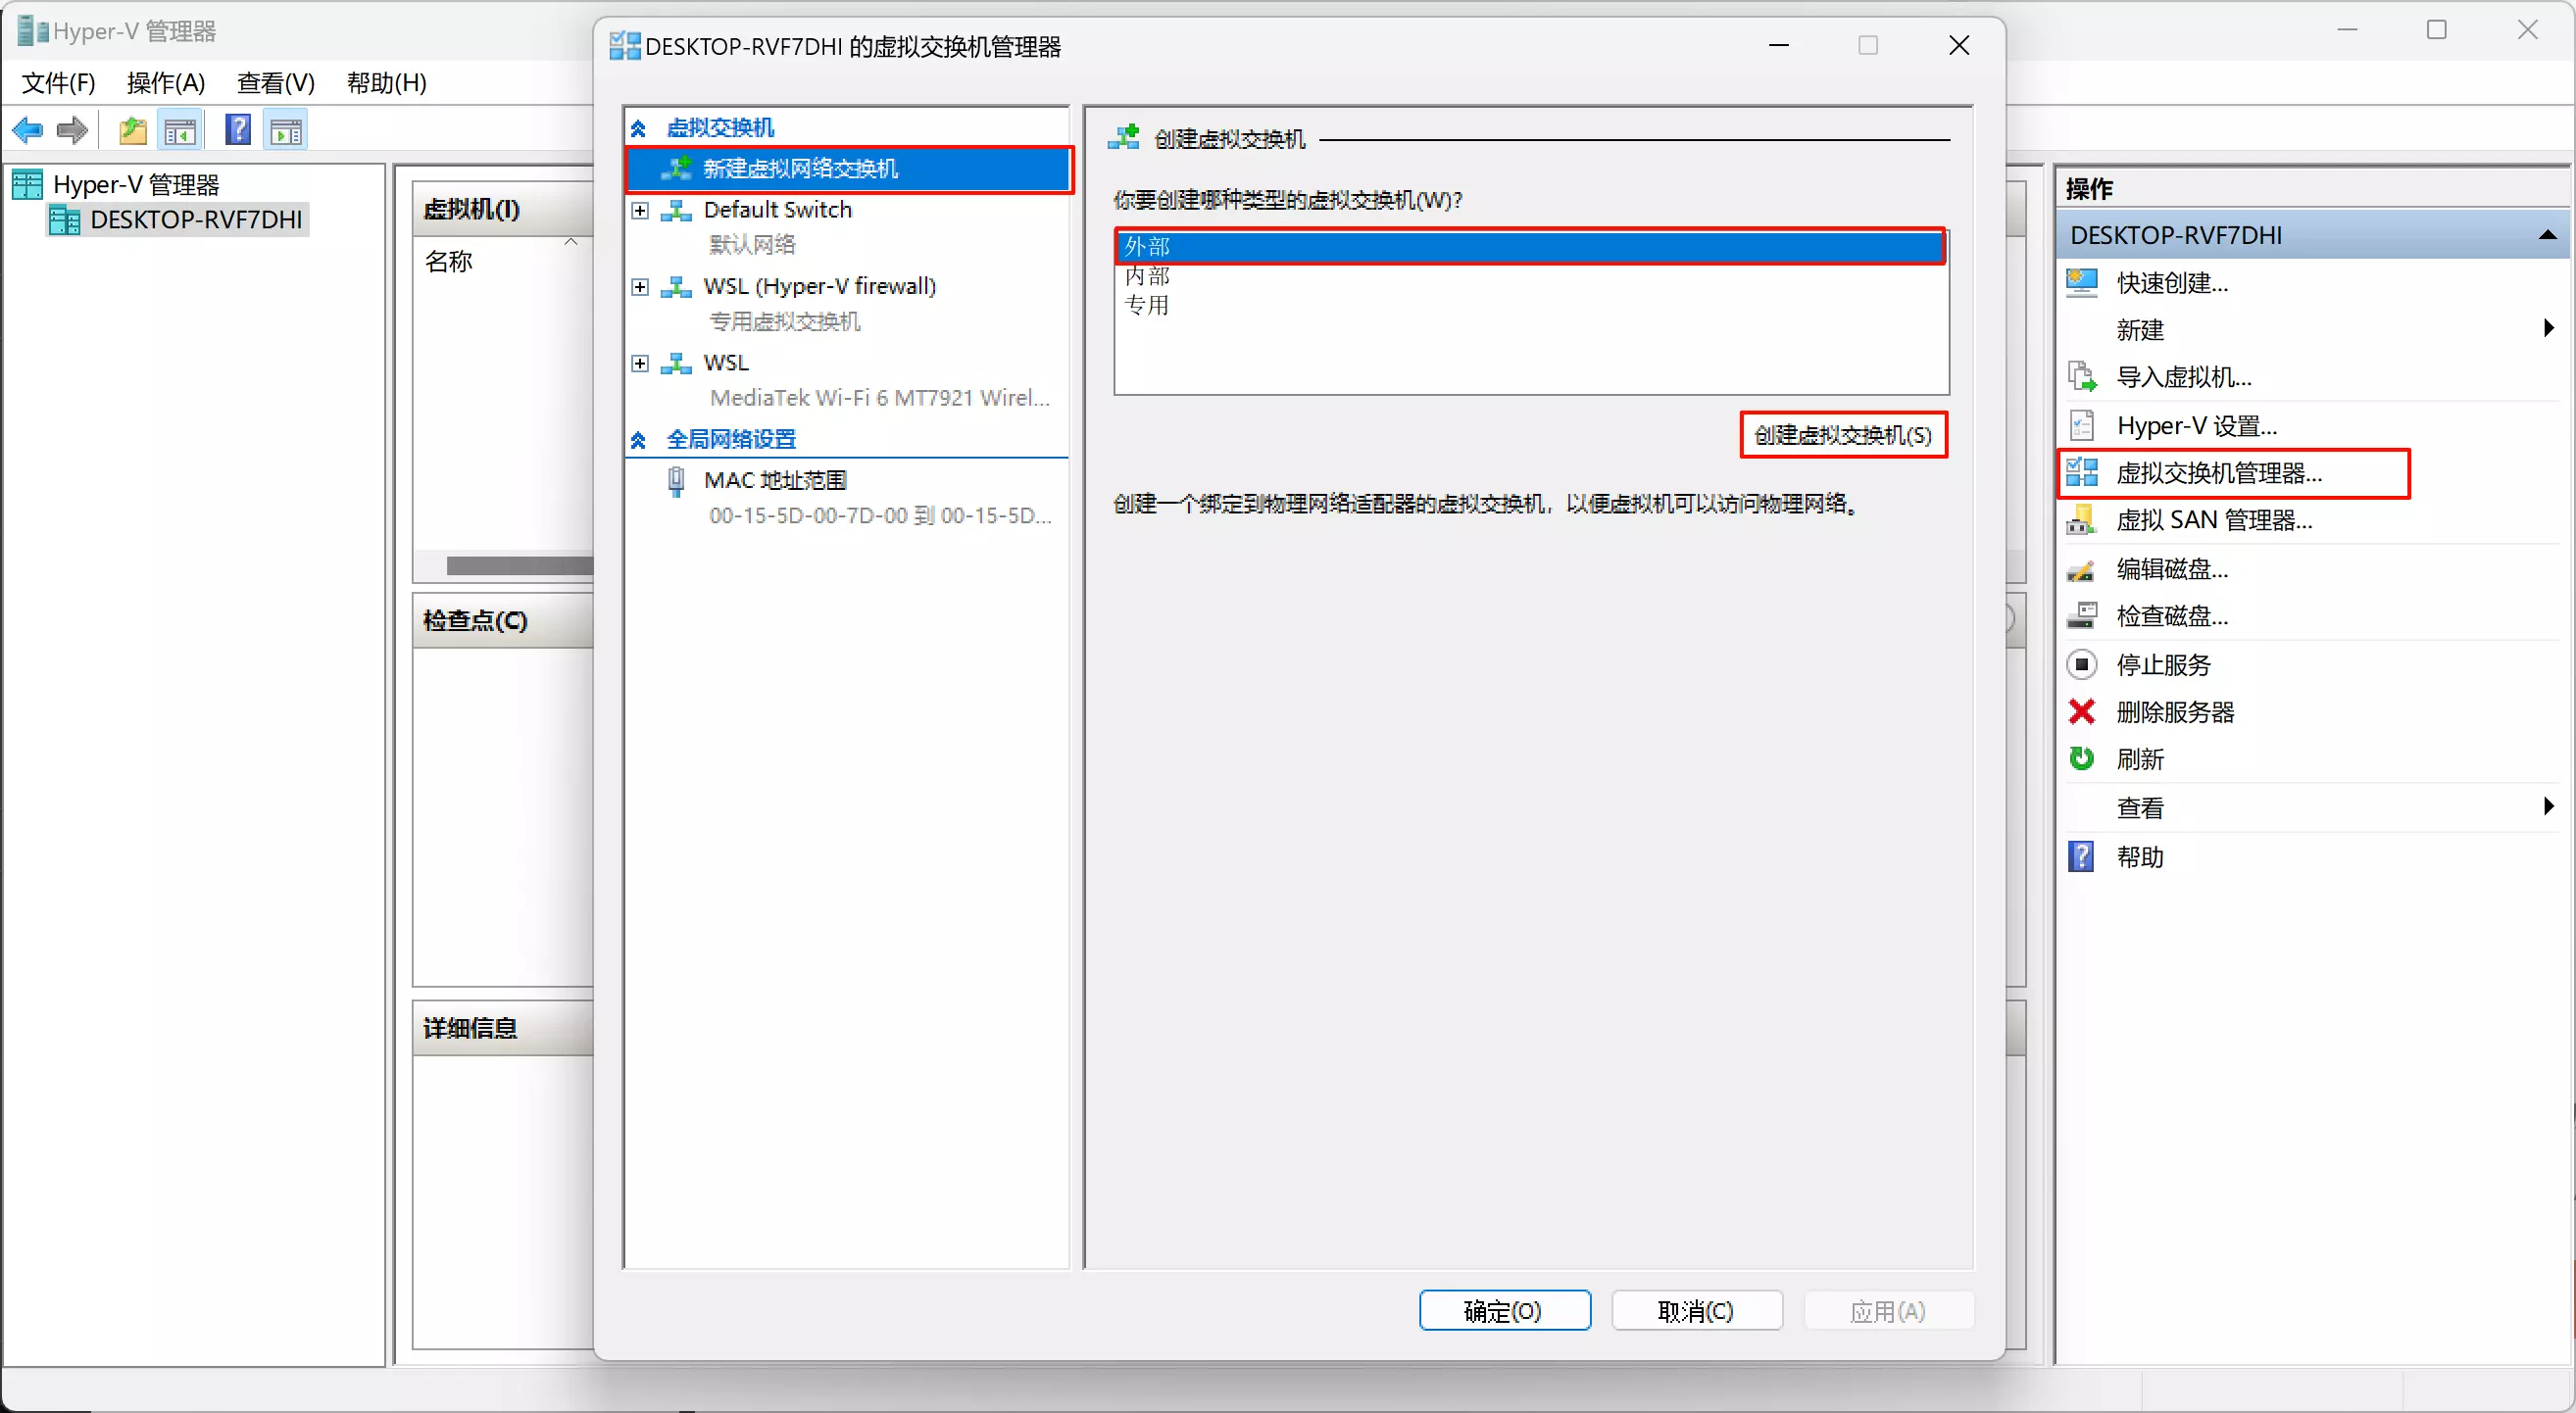Expand the WSL (Hyper-V firewall) node
Image resolution: width=2576 pixels, height=1413 pixels.
640,288
